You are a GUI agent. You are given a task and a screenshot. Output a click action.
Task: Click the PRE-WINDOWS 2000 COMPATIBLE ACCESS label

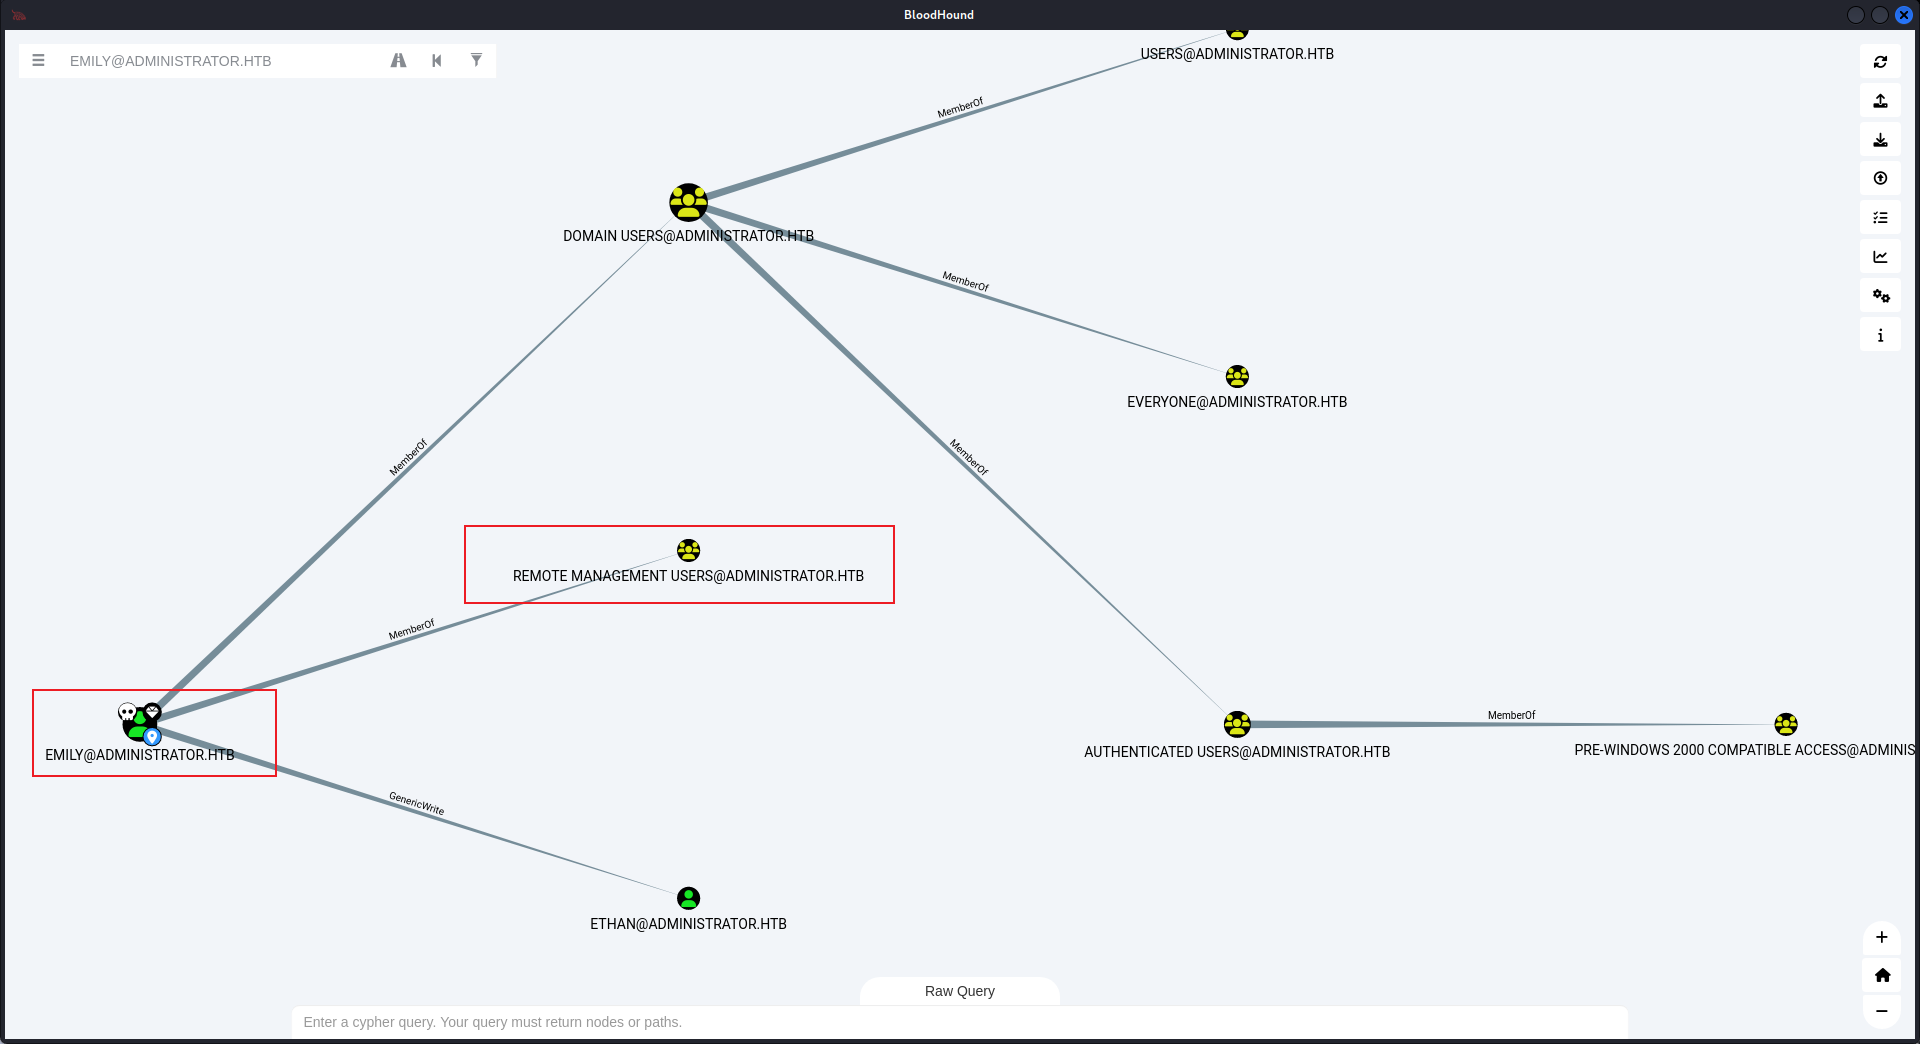1744,750
